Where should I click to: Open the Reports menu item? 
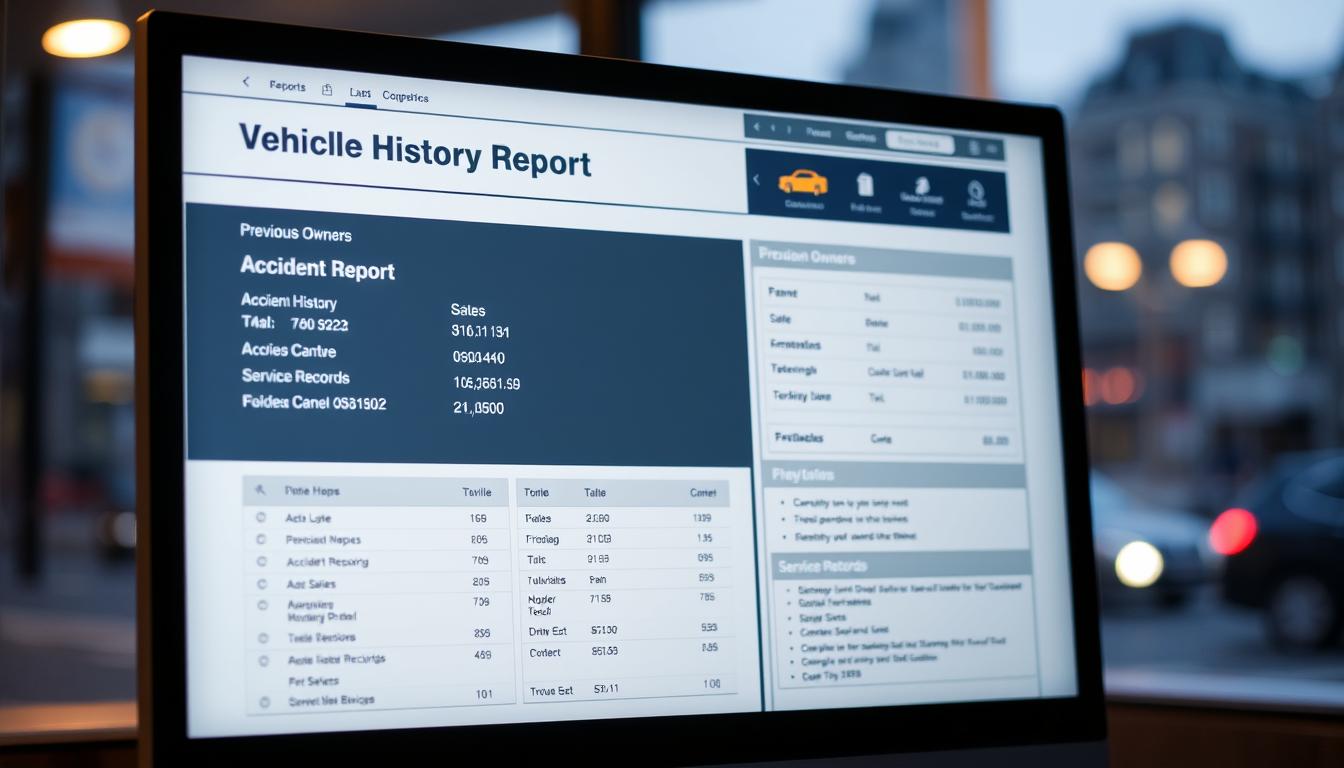(288, 86)
